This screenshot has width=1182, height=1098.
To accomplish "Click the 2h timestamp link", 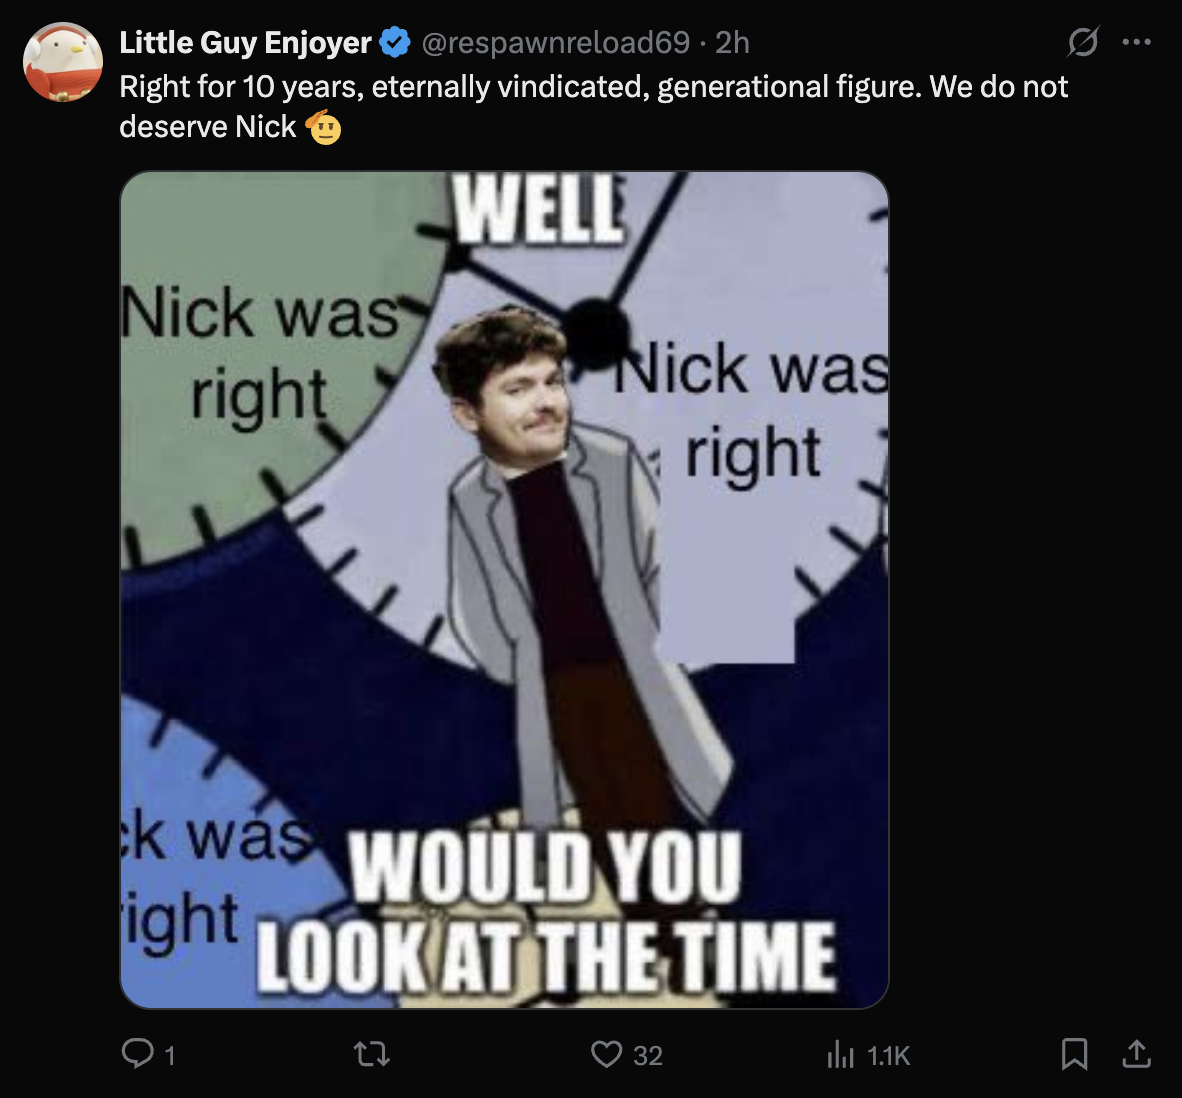I will [732, 42].
